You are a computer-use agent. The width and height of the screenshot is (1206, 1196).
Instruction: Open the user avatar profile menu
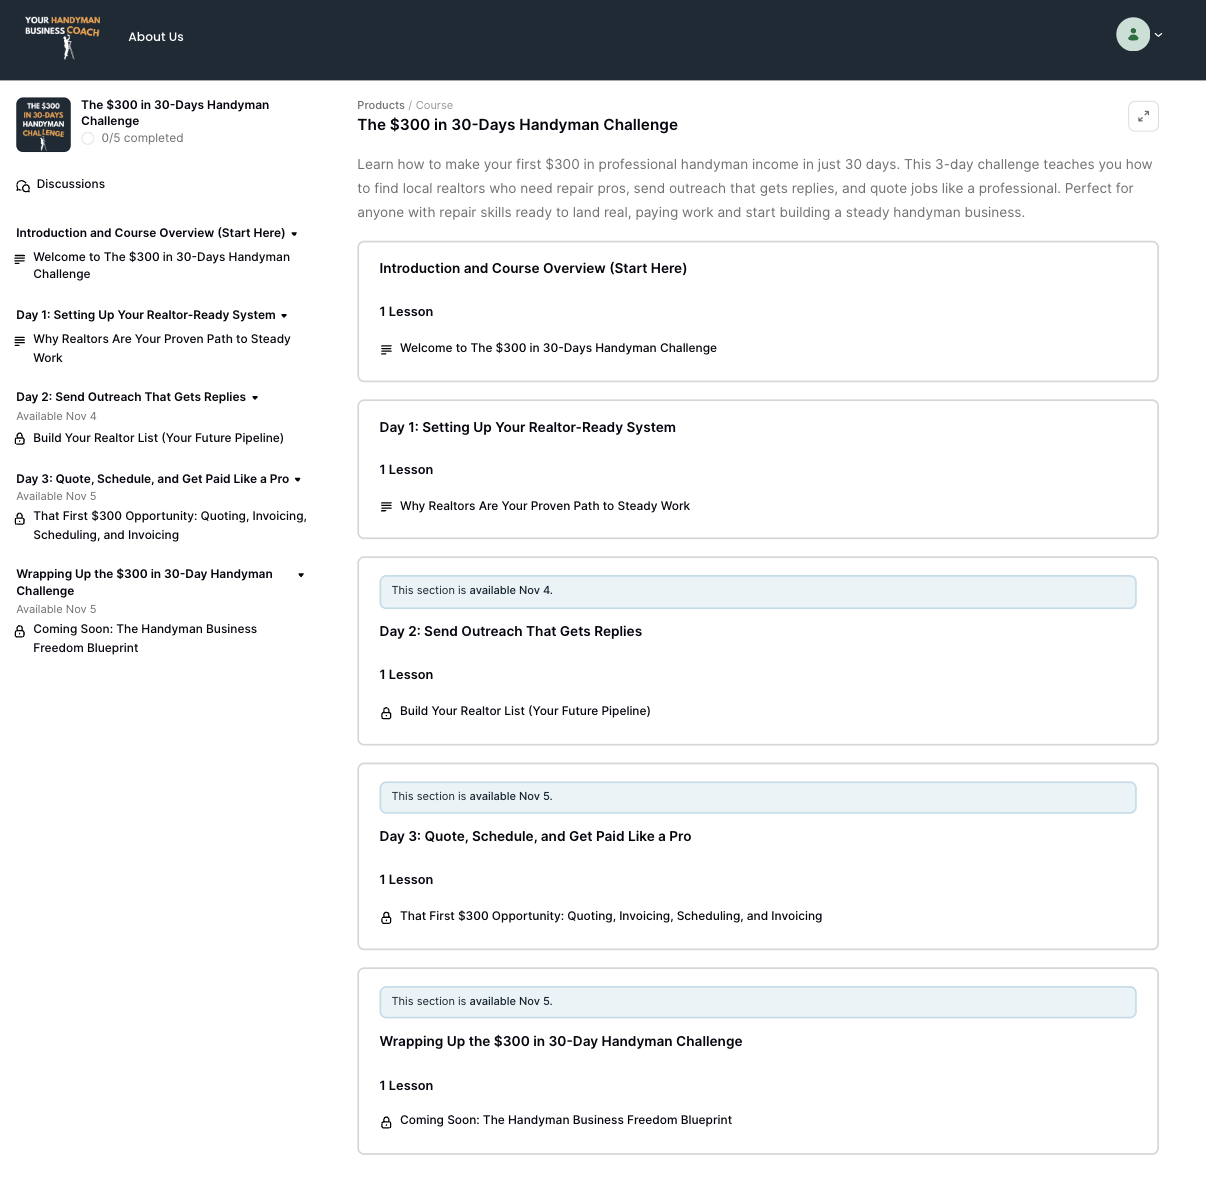[x=1133, y=35]
